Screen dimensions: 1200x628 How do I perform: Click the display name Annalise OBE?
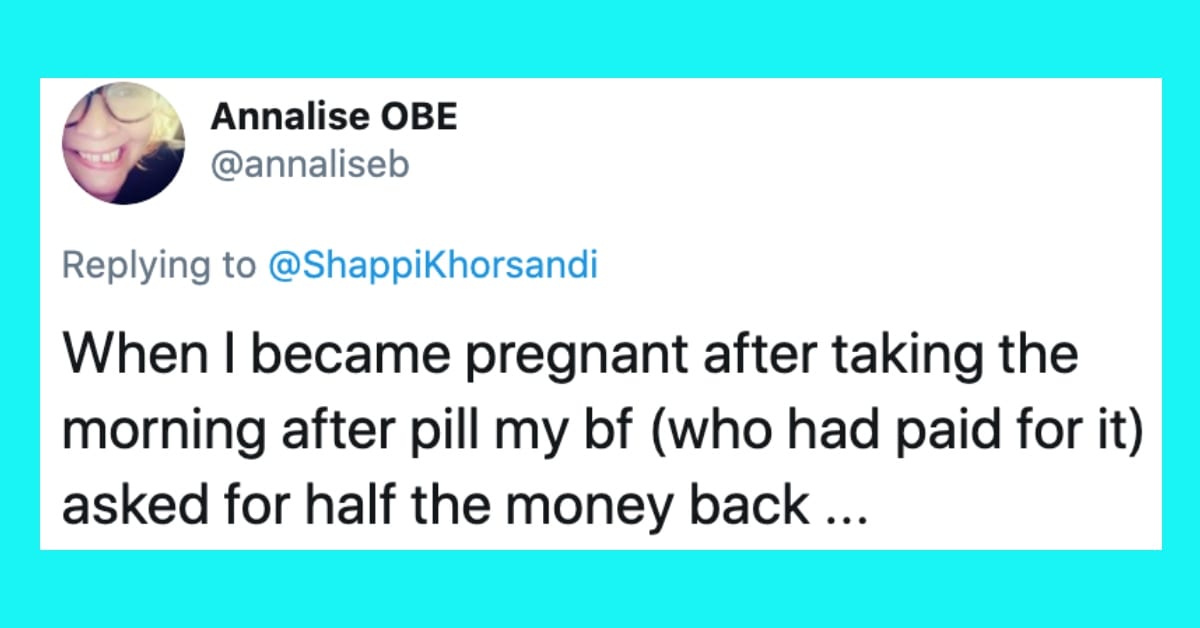(334, 118)
